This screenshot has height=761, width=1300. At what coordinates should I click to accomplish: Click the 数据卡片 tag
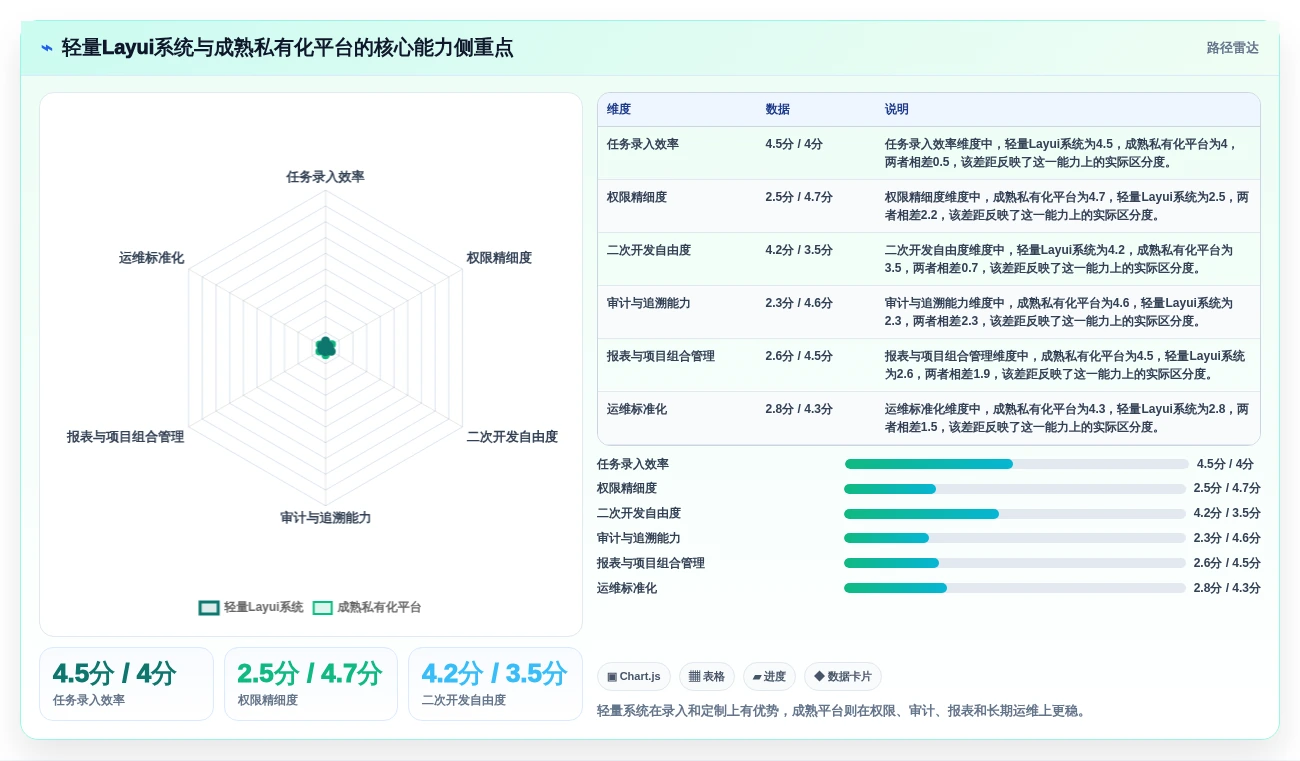point(843,676)
